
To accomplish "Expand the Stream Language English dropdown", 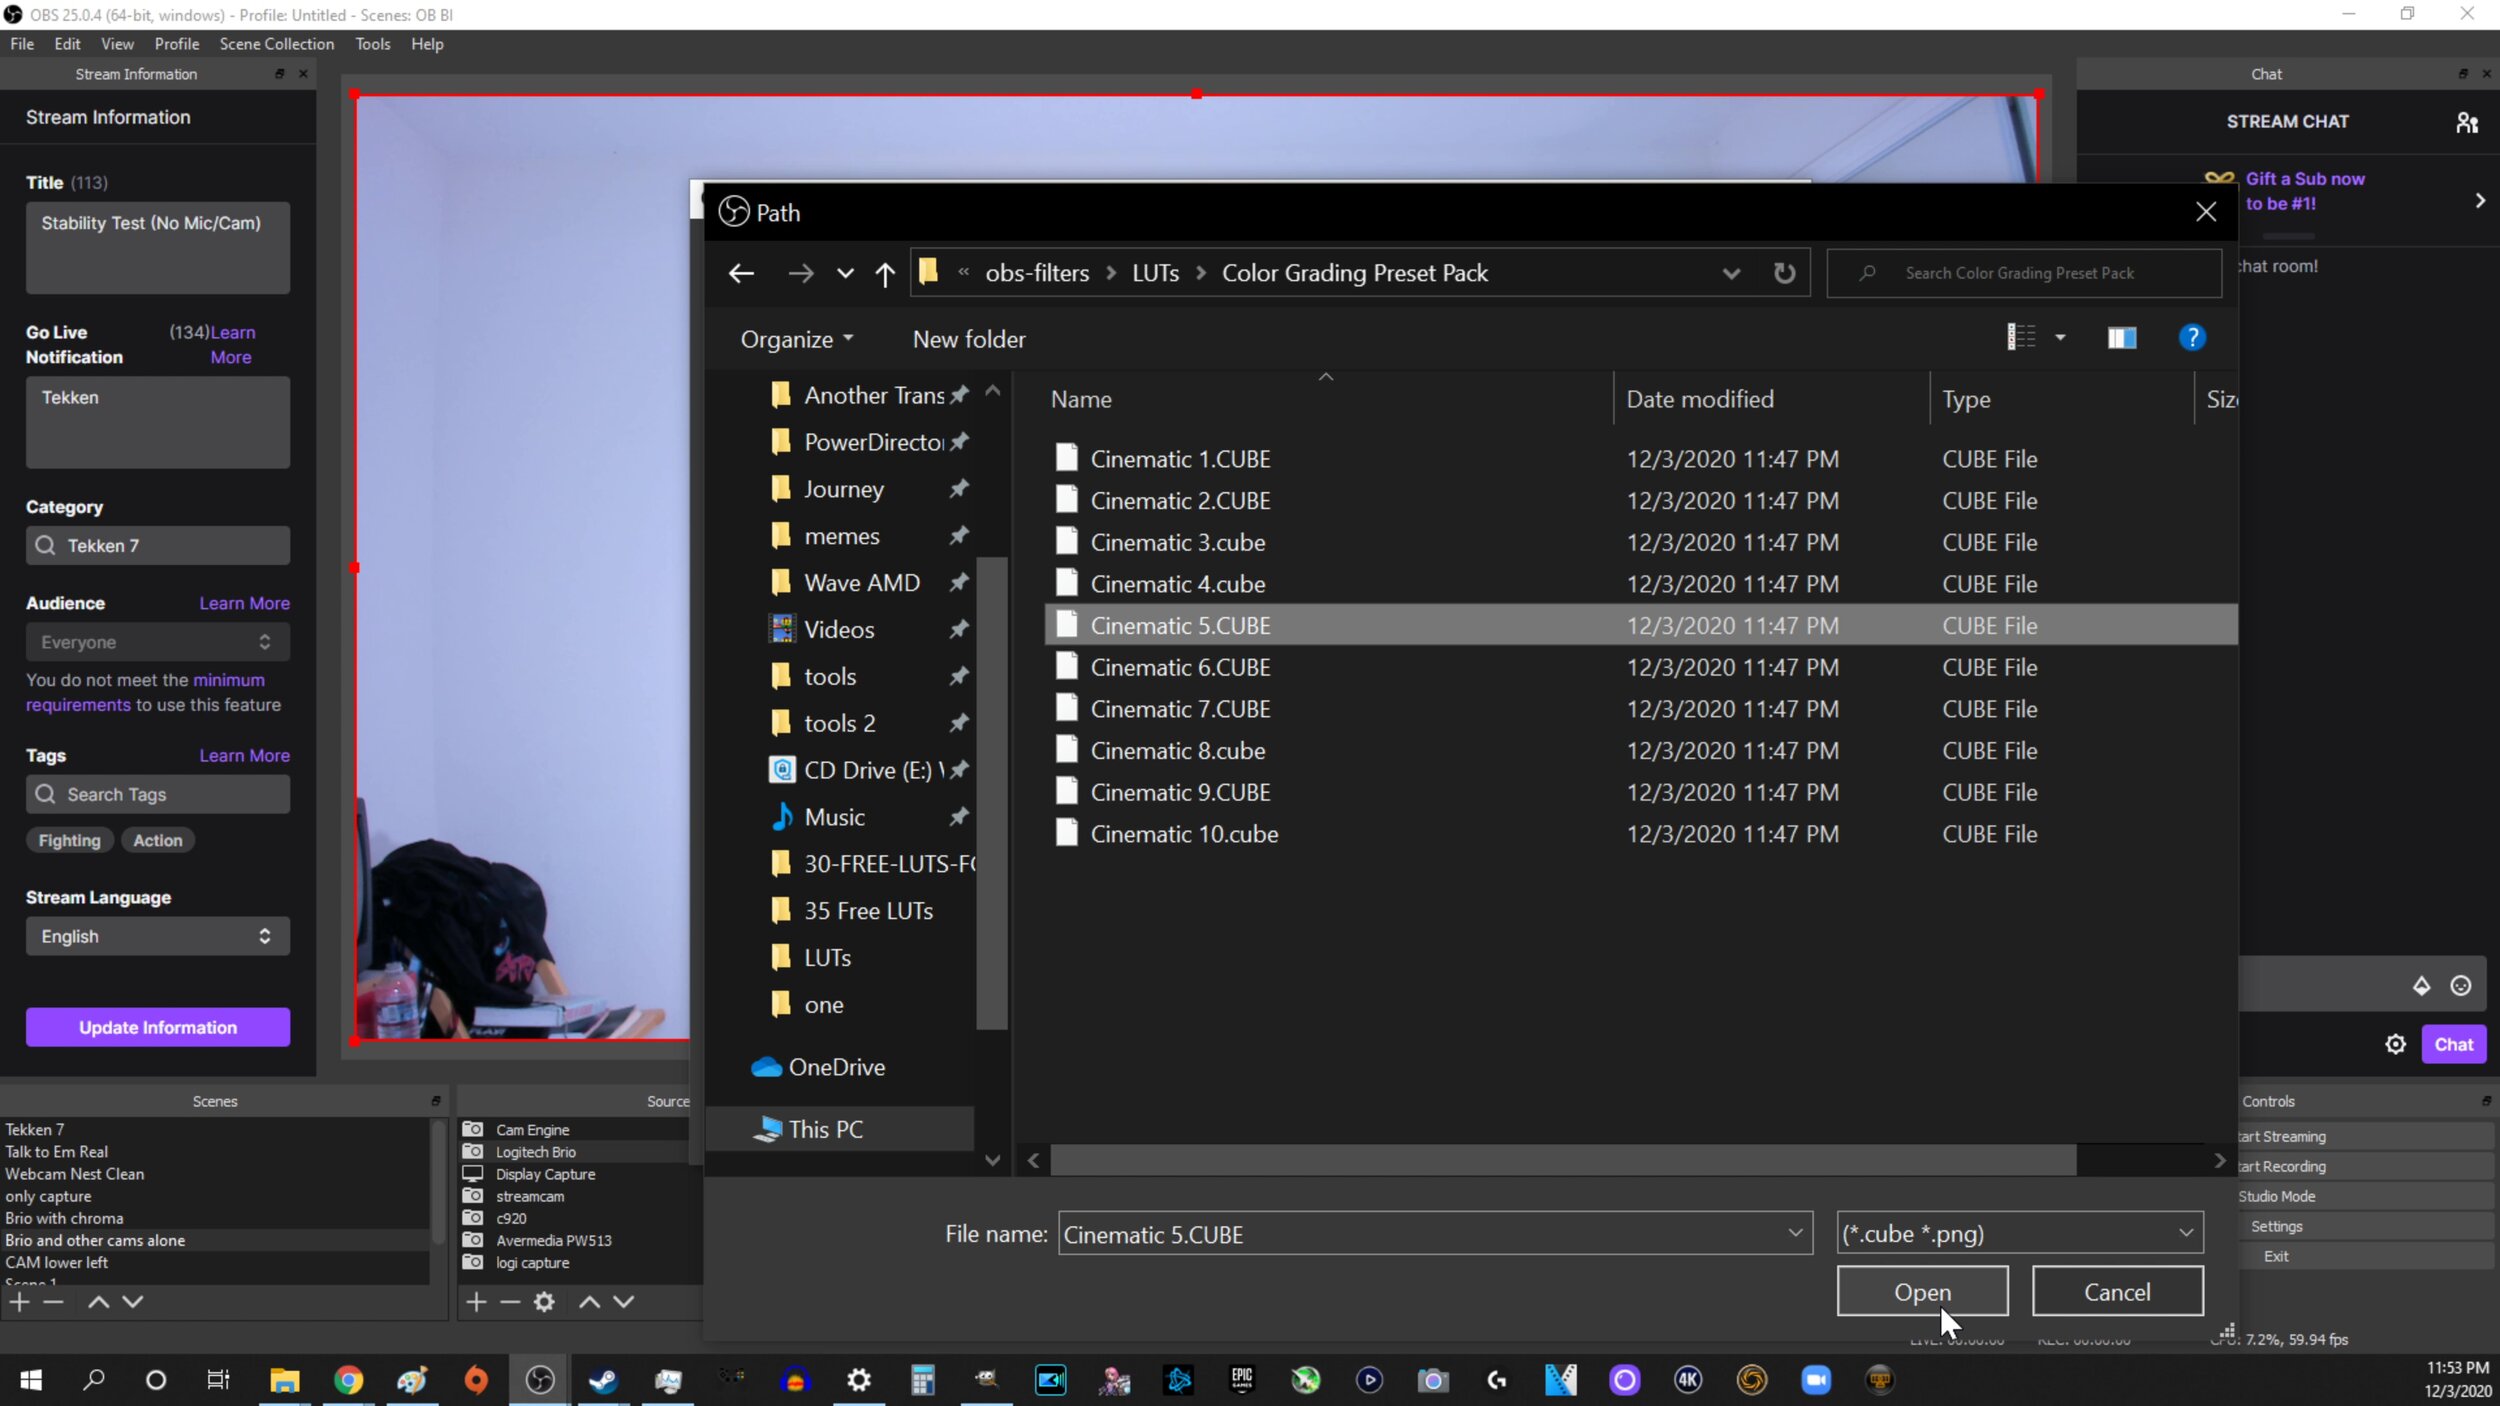I will 158,936.
